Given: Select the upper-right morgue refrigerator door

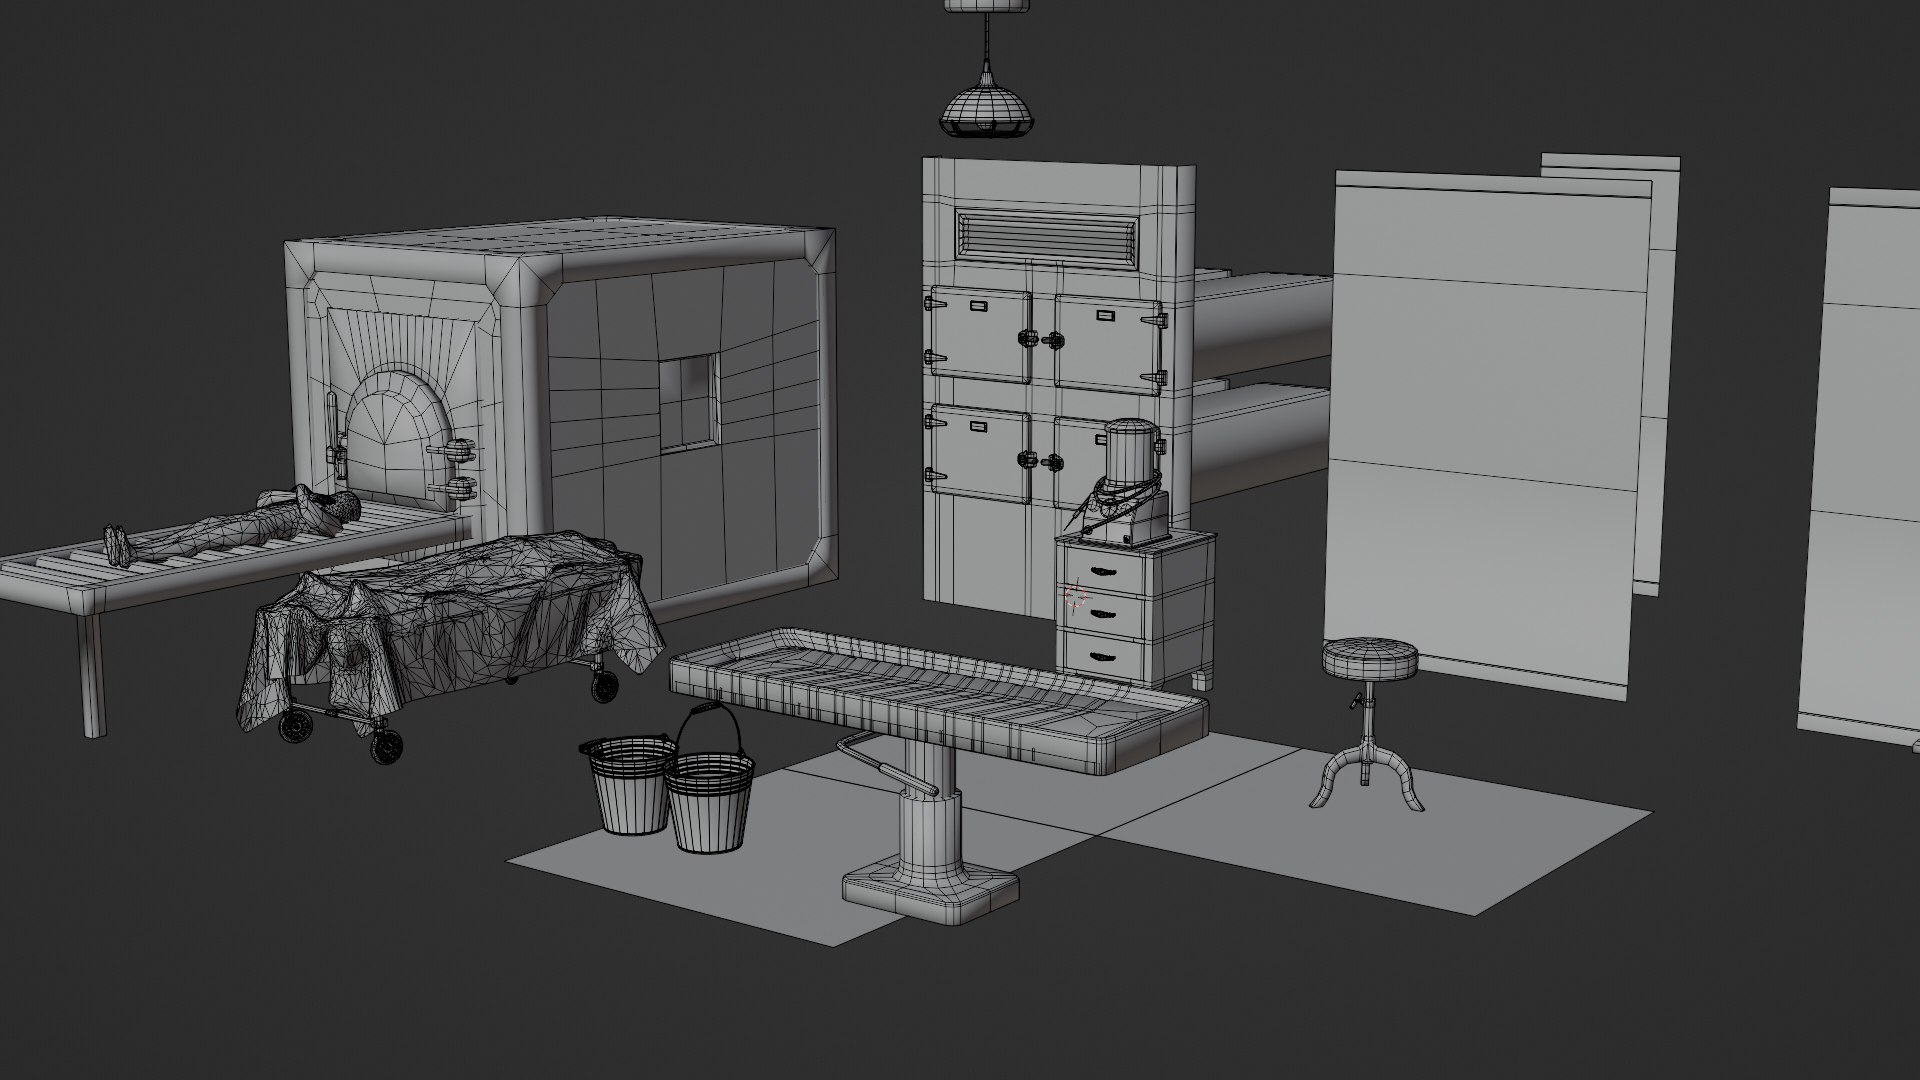Looking at the screenshot, I should (1108, 344).
